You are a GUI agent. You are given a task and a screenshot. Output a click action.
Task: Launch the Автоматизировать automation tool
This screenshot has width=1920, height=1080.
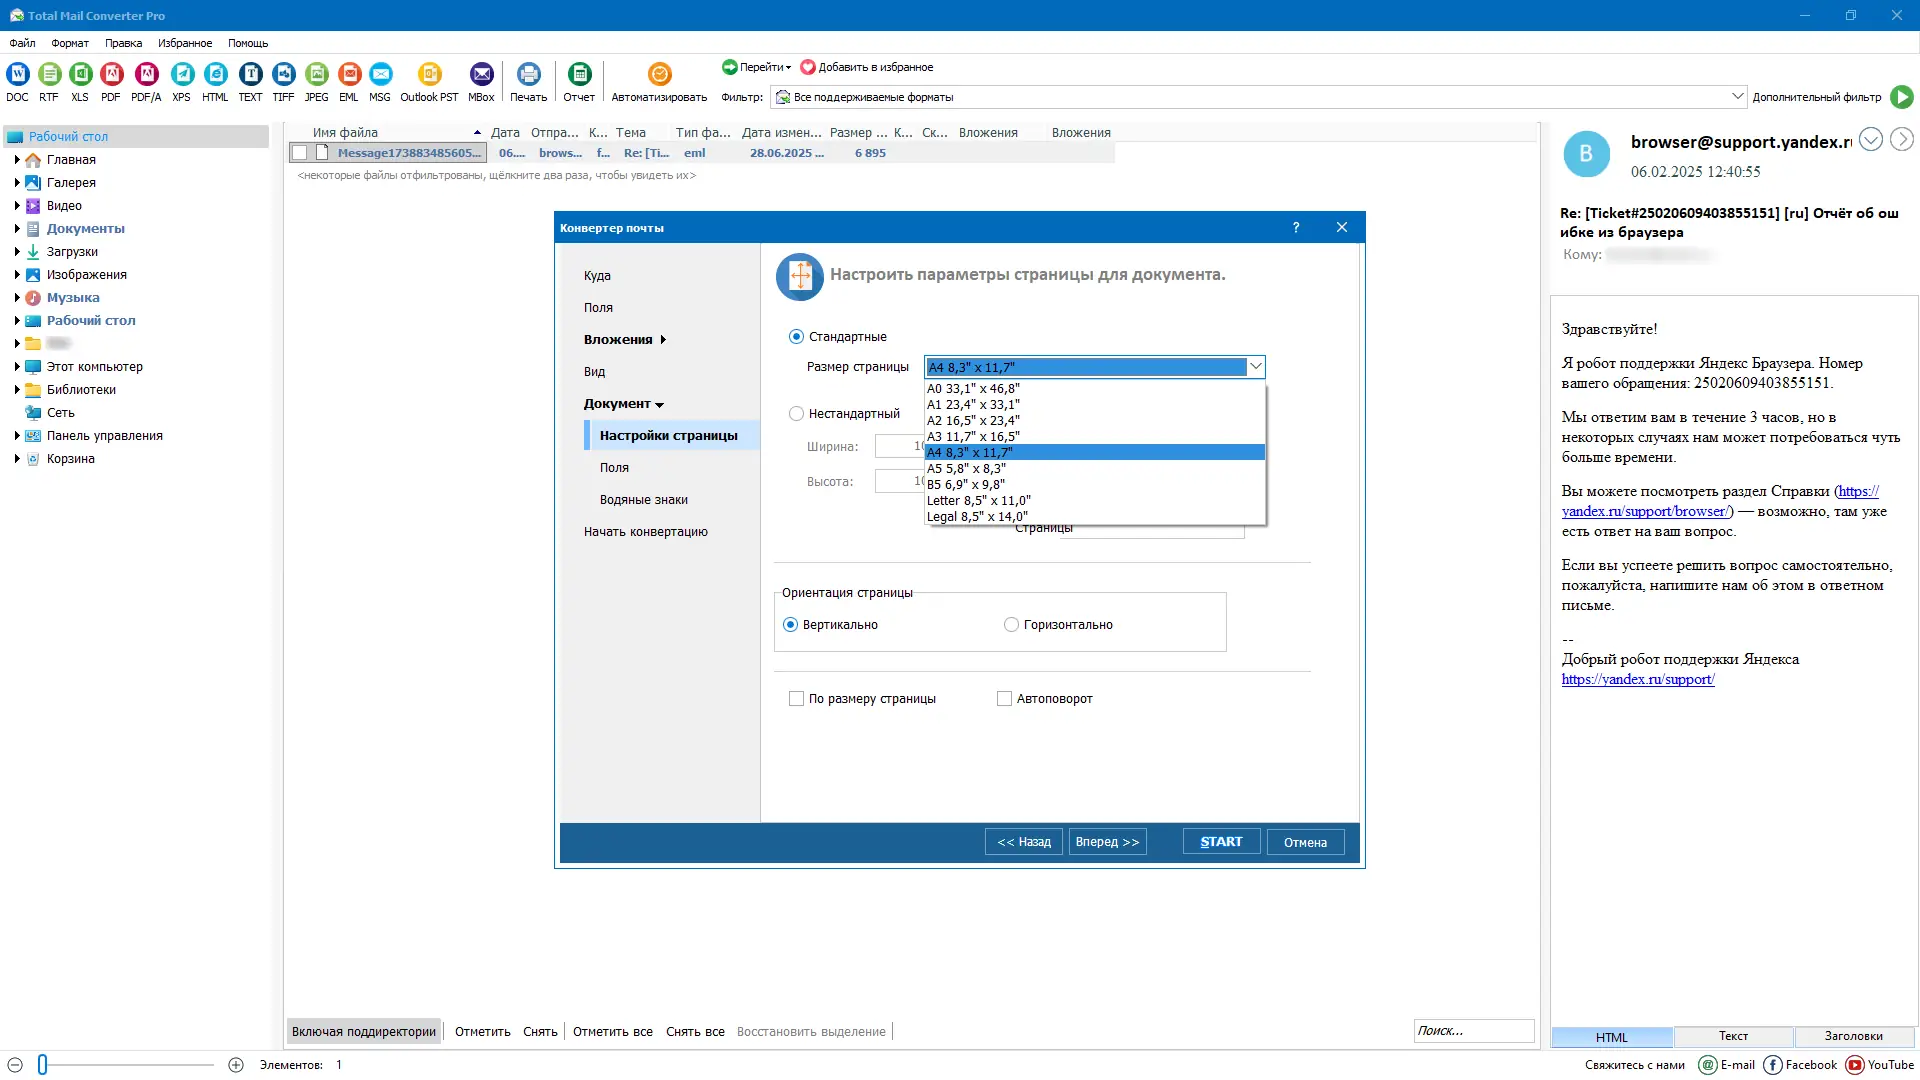pos(659,74)
